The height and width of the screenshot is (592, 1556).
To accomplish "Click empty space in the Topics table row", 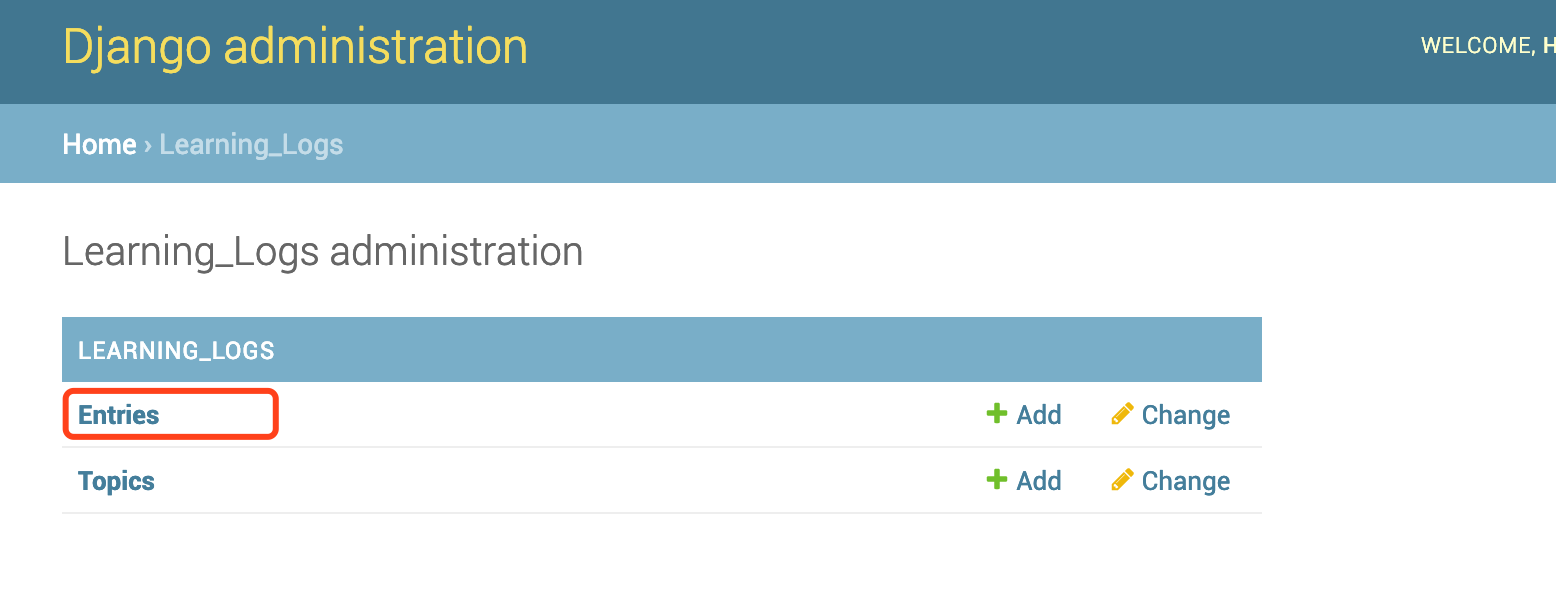I will click(570, 481).
